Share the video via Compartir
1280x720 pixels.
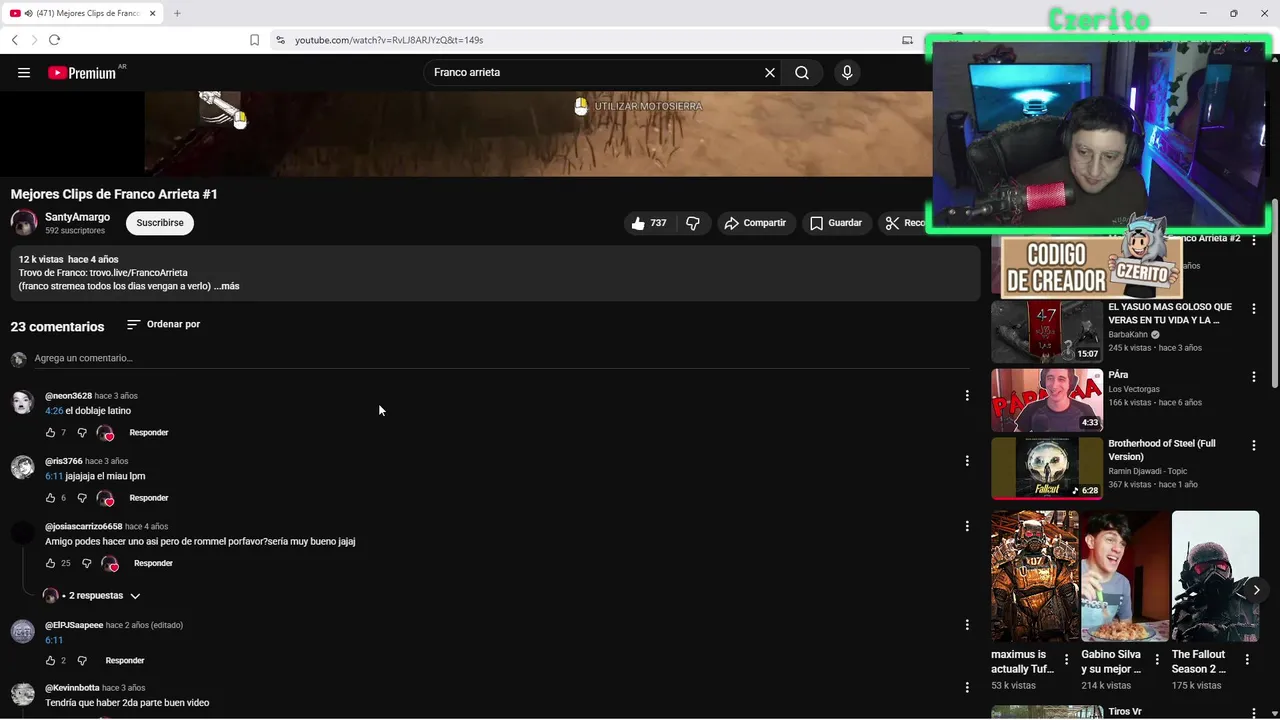(755, 223)
